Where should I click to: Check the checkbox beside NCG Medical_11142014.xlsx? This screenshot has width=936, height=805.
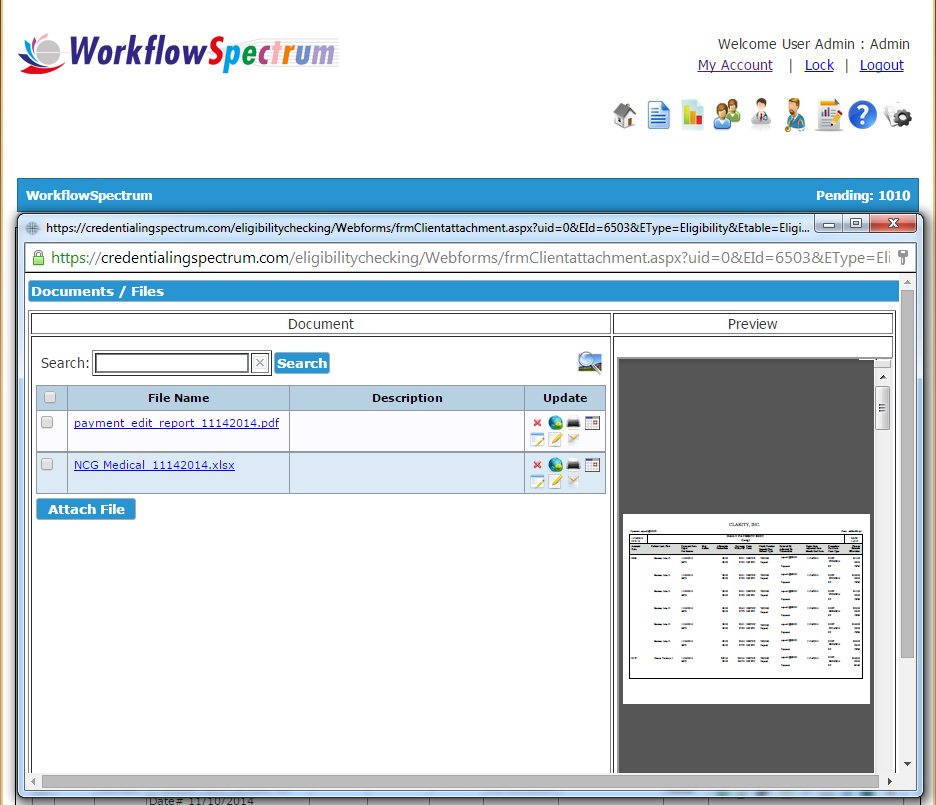46,464
